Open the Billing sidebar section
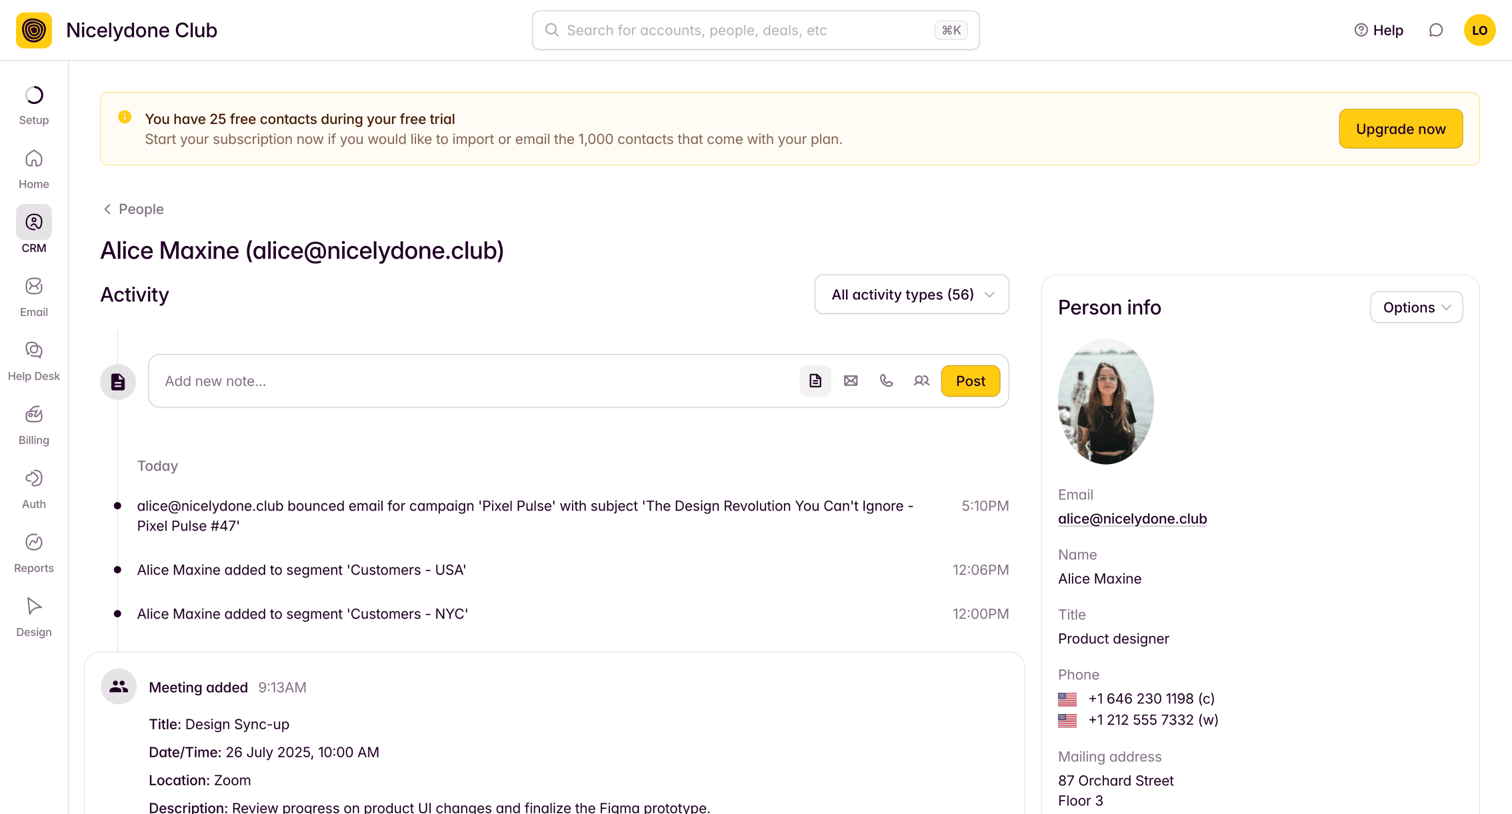This screenshot has height=814, width=1512. [x=34, y=425]
